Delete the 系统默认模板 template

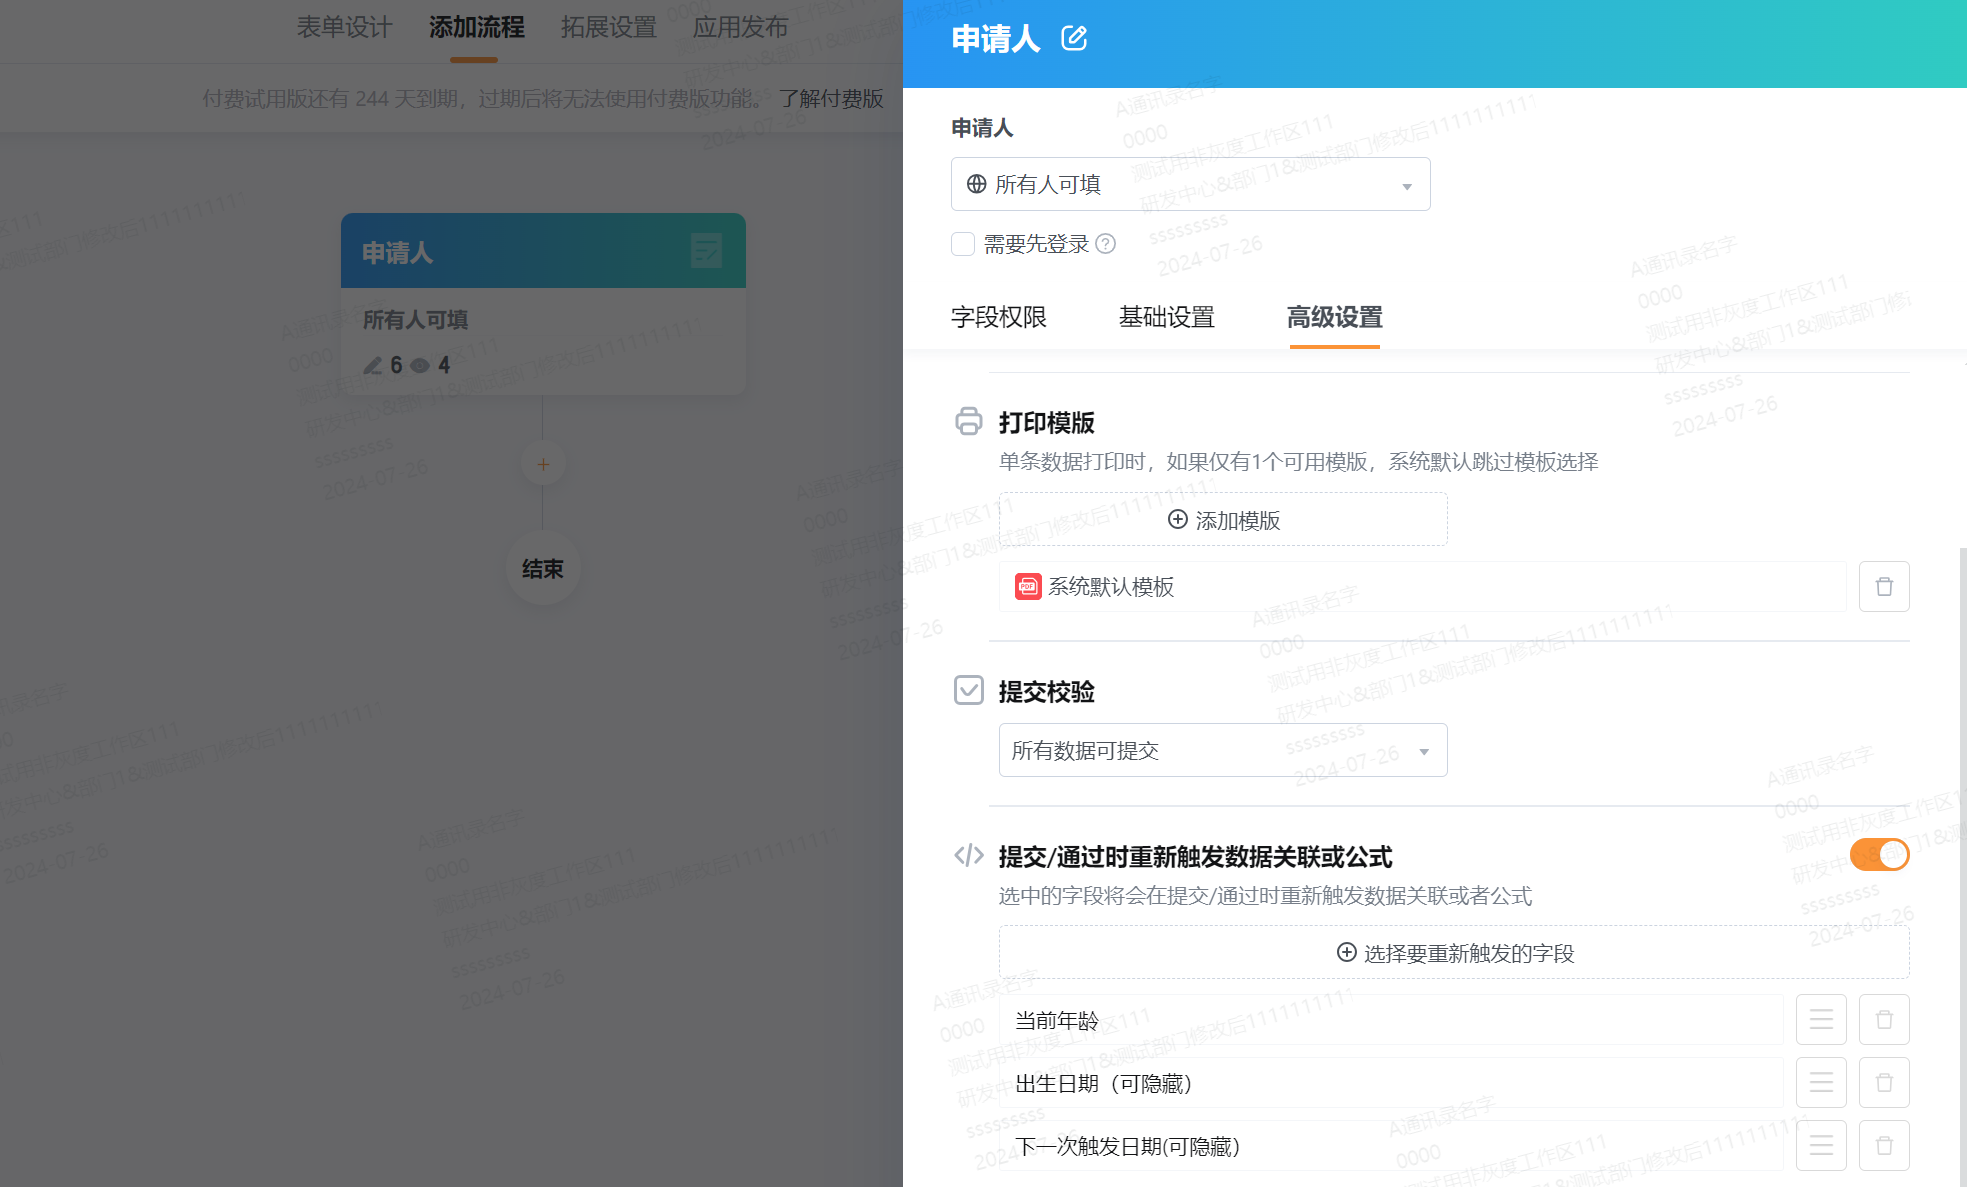point(1884,587)
